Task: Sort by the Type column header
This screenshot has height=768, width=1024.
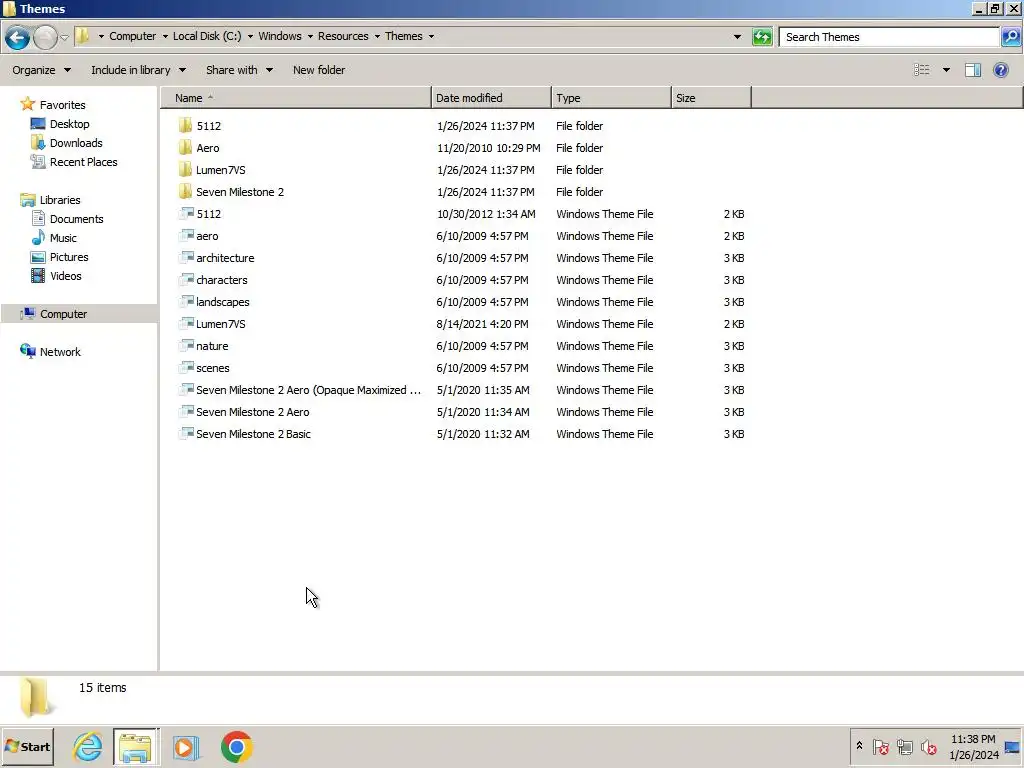Action: (x=611, y=98)
